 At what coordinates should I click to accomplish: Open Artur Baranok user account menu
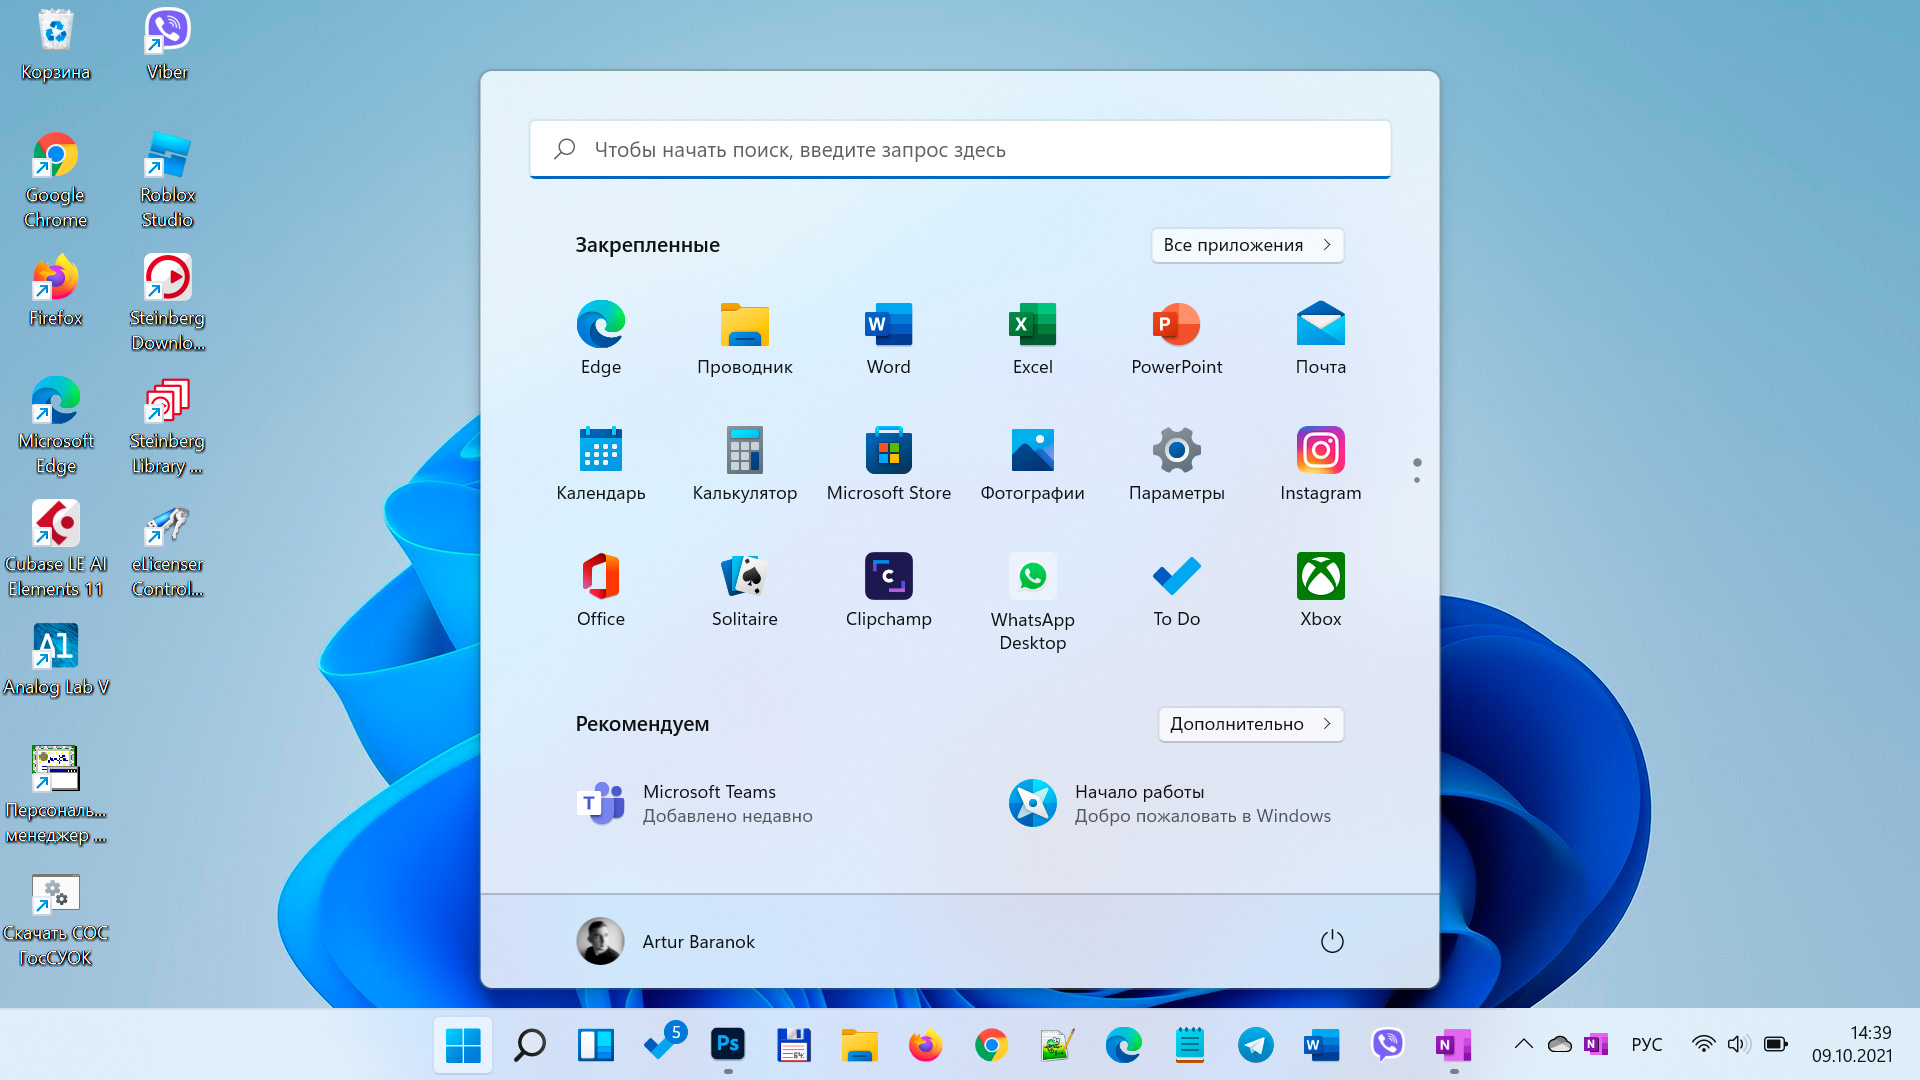pos(666,941)
